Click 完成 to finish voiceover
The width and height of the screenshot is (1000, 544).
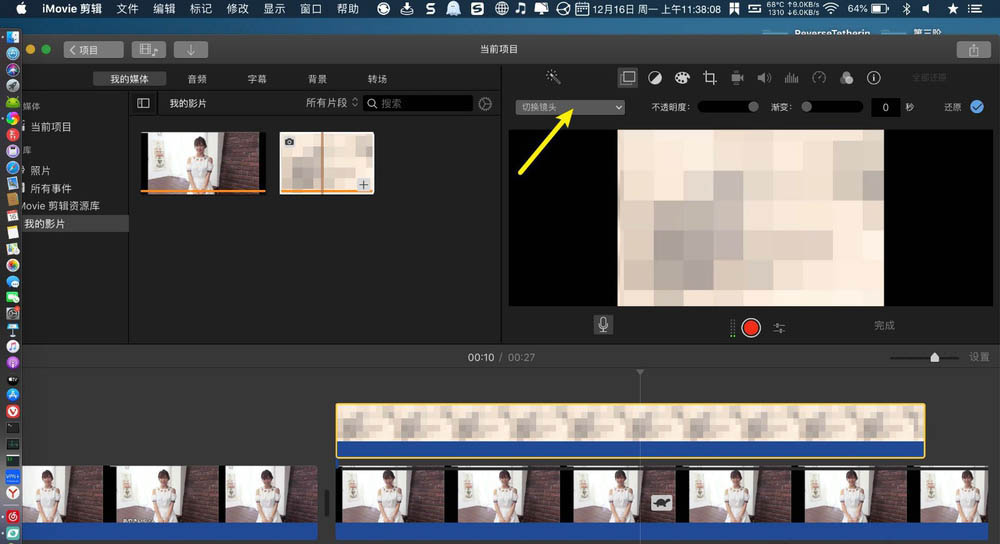tap(884, 325)
